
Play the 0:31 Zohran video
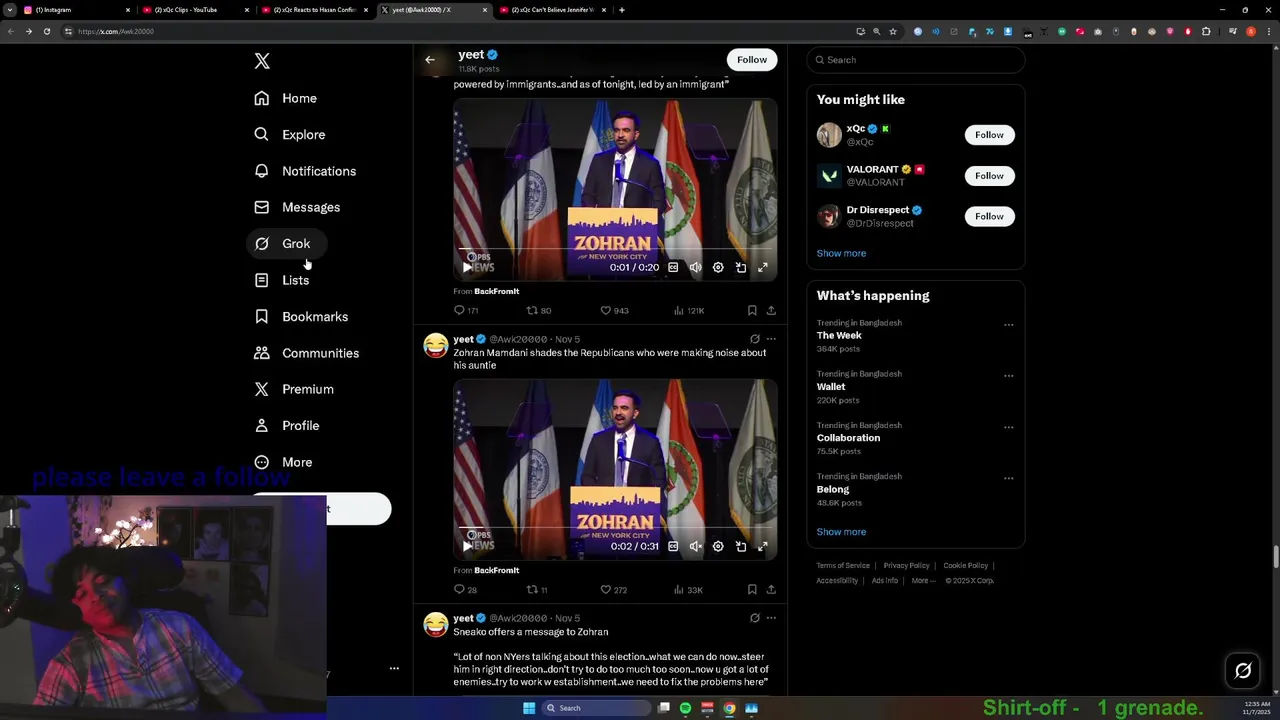tap(467, 546)
